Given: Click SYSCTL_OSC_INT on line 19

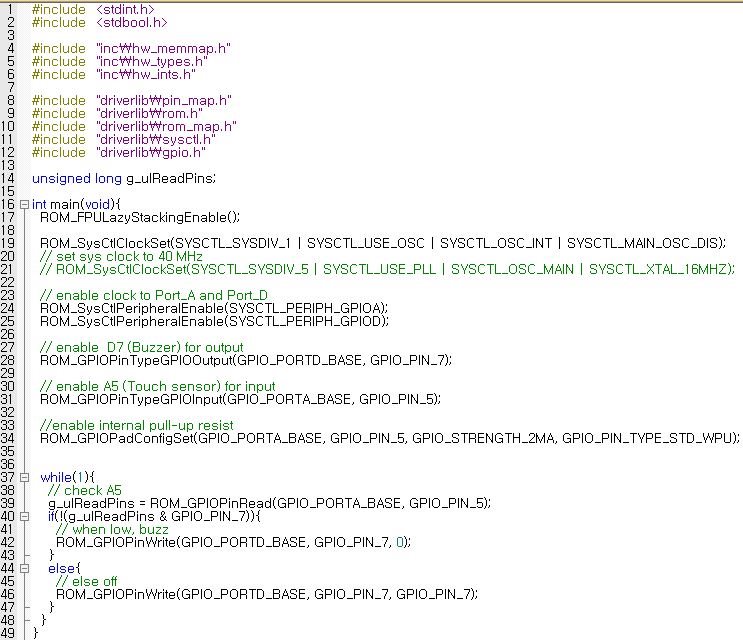Looking at the screenshot, I should click(x=496, y=243).
